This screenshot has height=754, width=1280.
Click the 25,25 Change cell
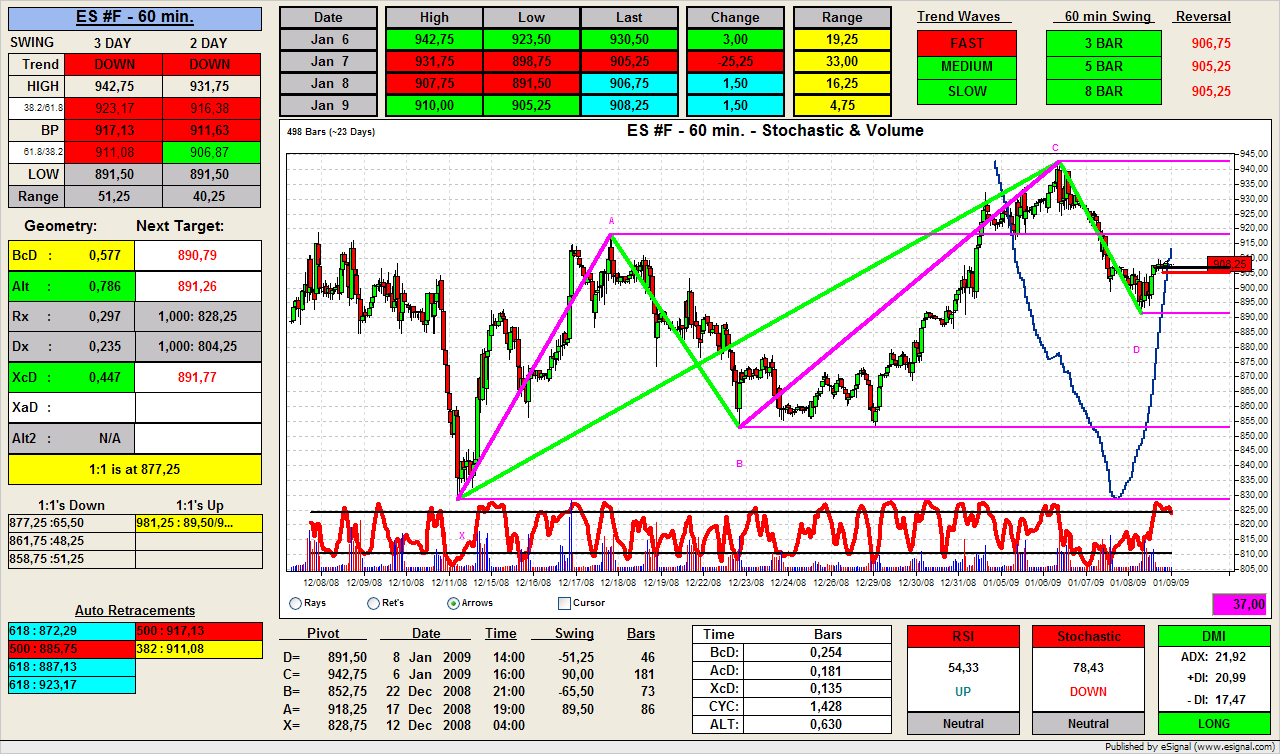(x=736, y=61)
